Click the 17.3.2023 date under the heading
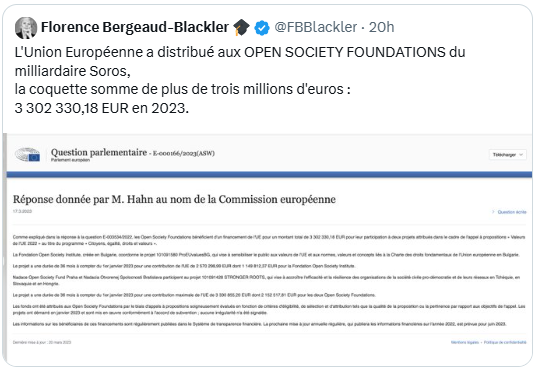 pyautogui.click(x=22, y=211)
